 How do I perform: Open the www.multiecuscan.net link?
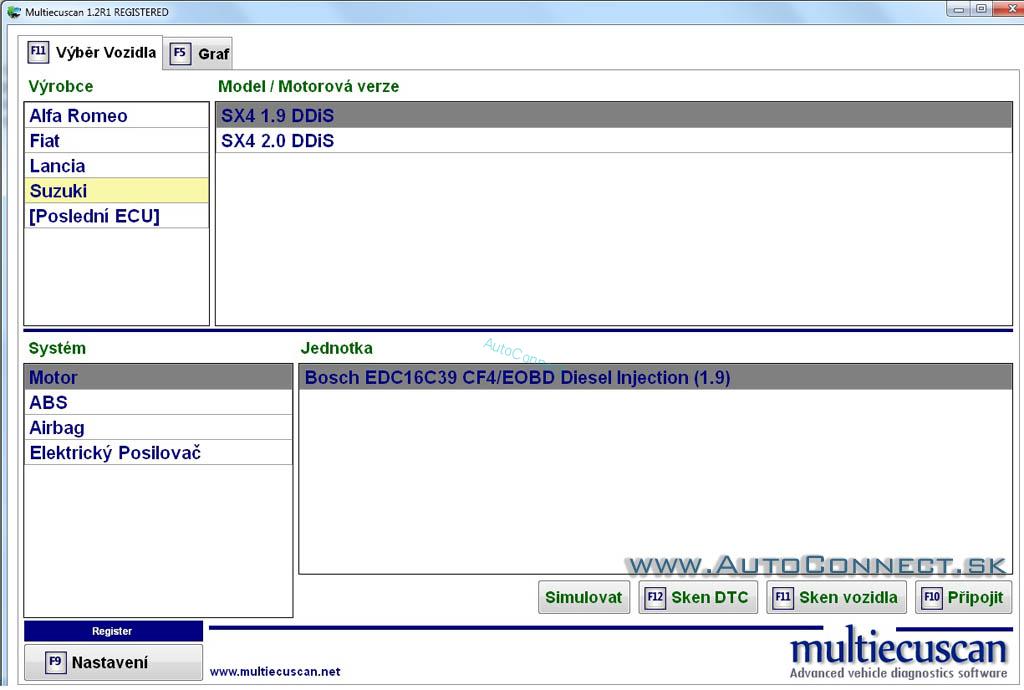(x=275, y=671)
